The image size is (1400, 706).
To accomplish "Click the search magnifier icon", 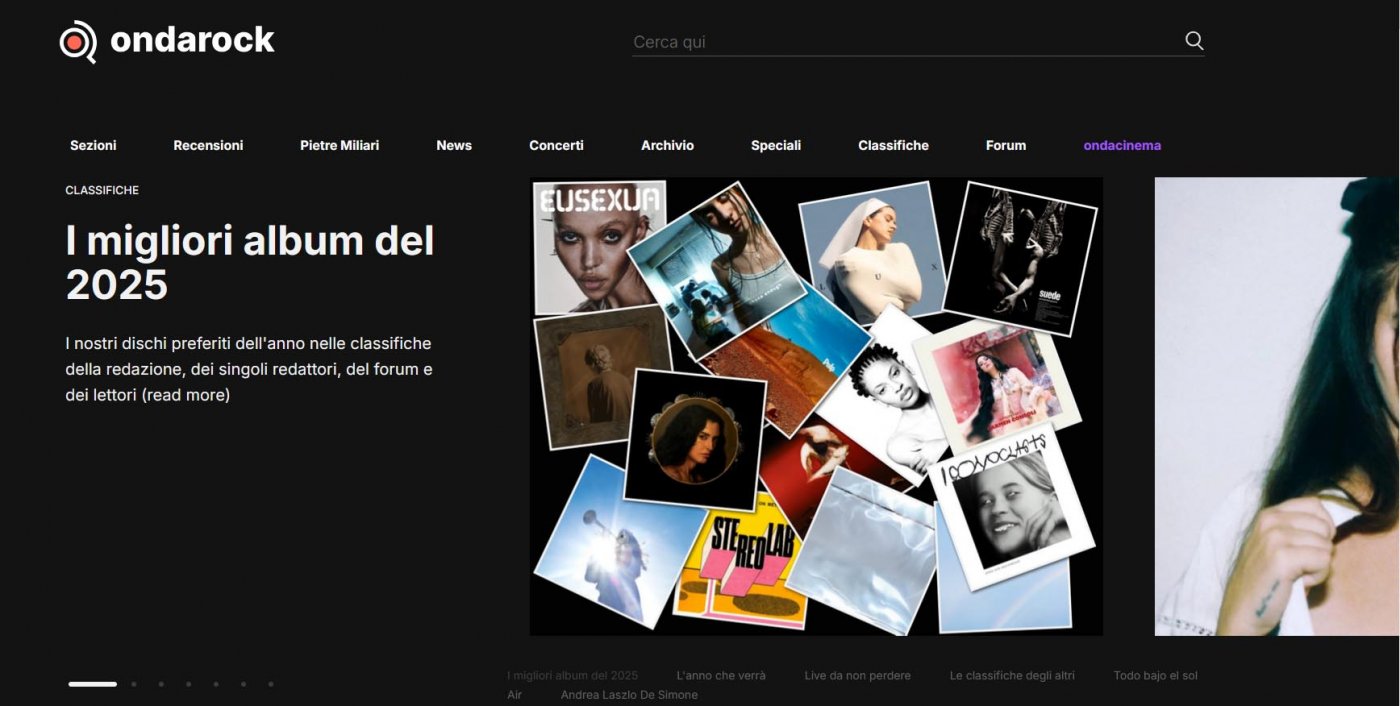I will coord(1194,41).
